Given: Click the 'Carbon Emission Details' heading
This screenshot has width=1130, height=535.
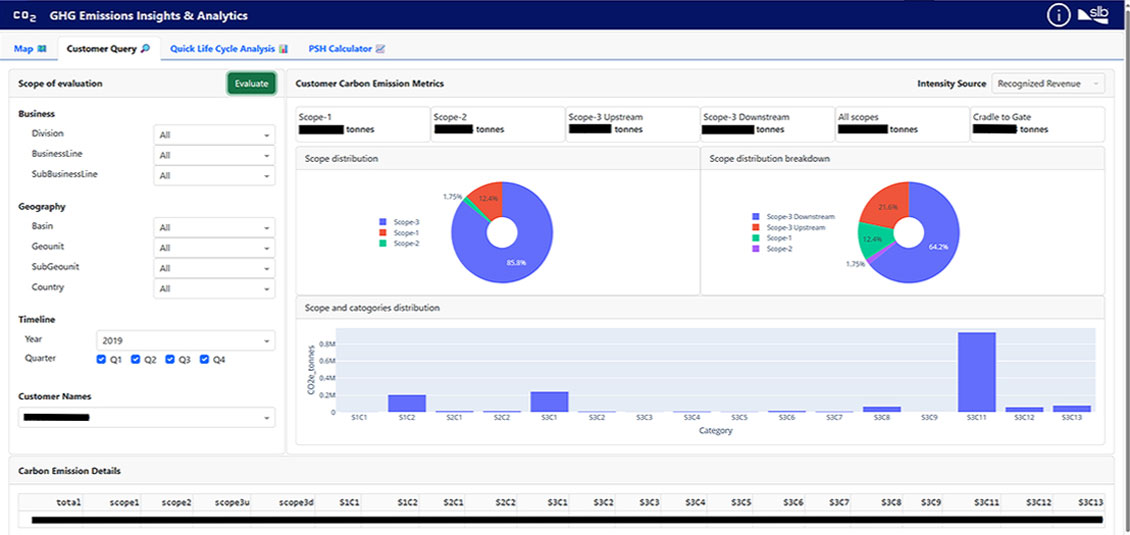Looking at the screenshot, I should (x=69, y=471).
